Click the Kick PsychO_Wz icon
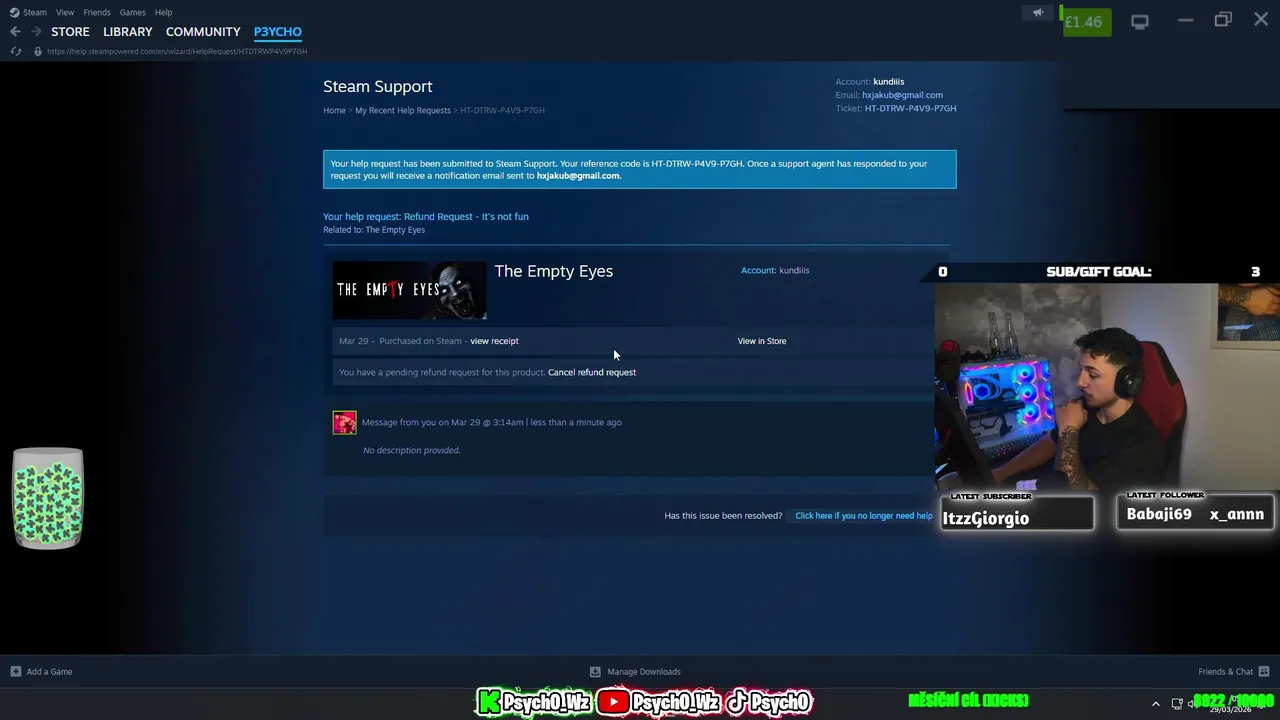Viewport: 1280px width, 720px height. click(x=489, y=702)
